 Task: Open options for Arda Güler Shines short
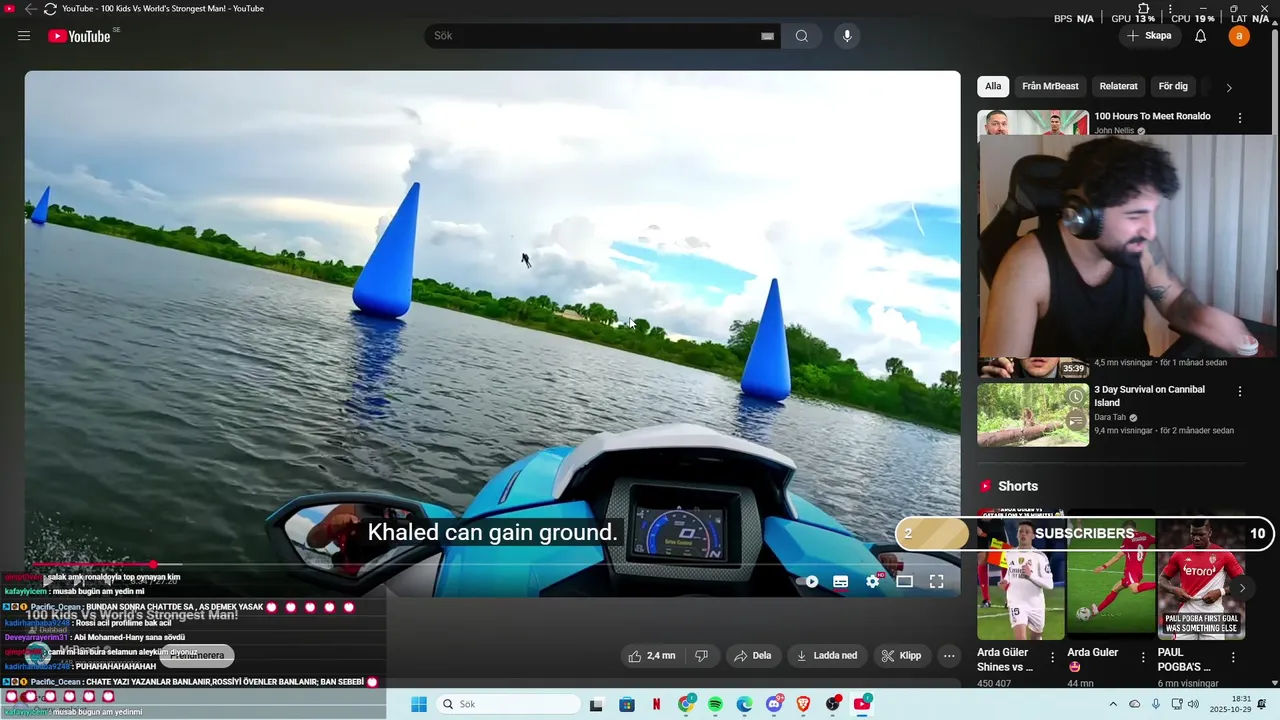(x=1052, y=657)
